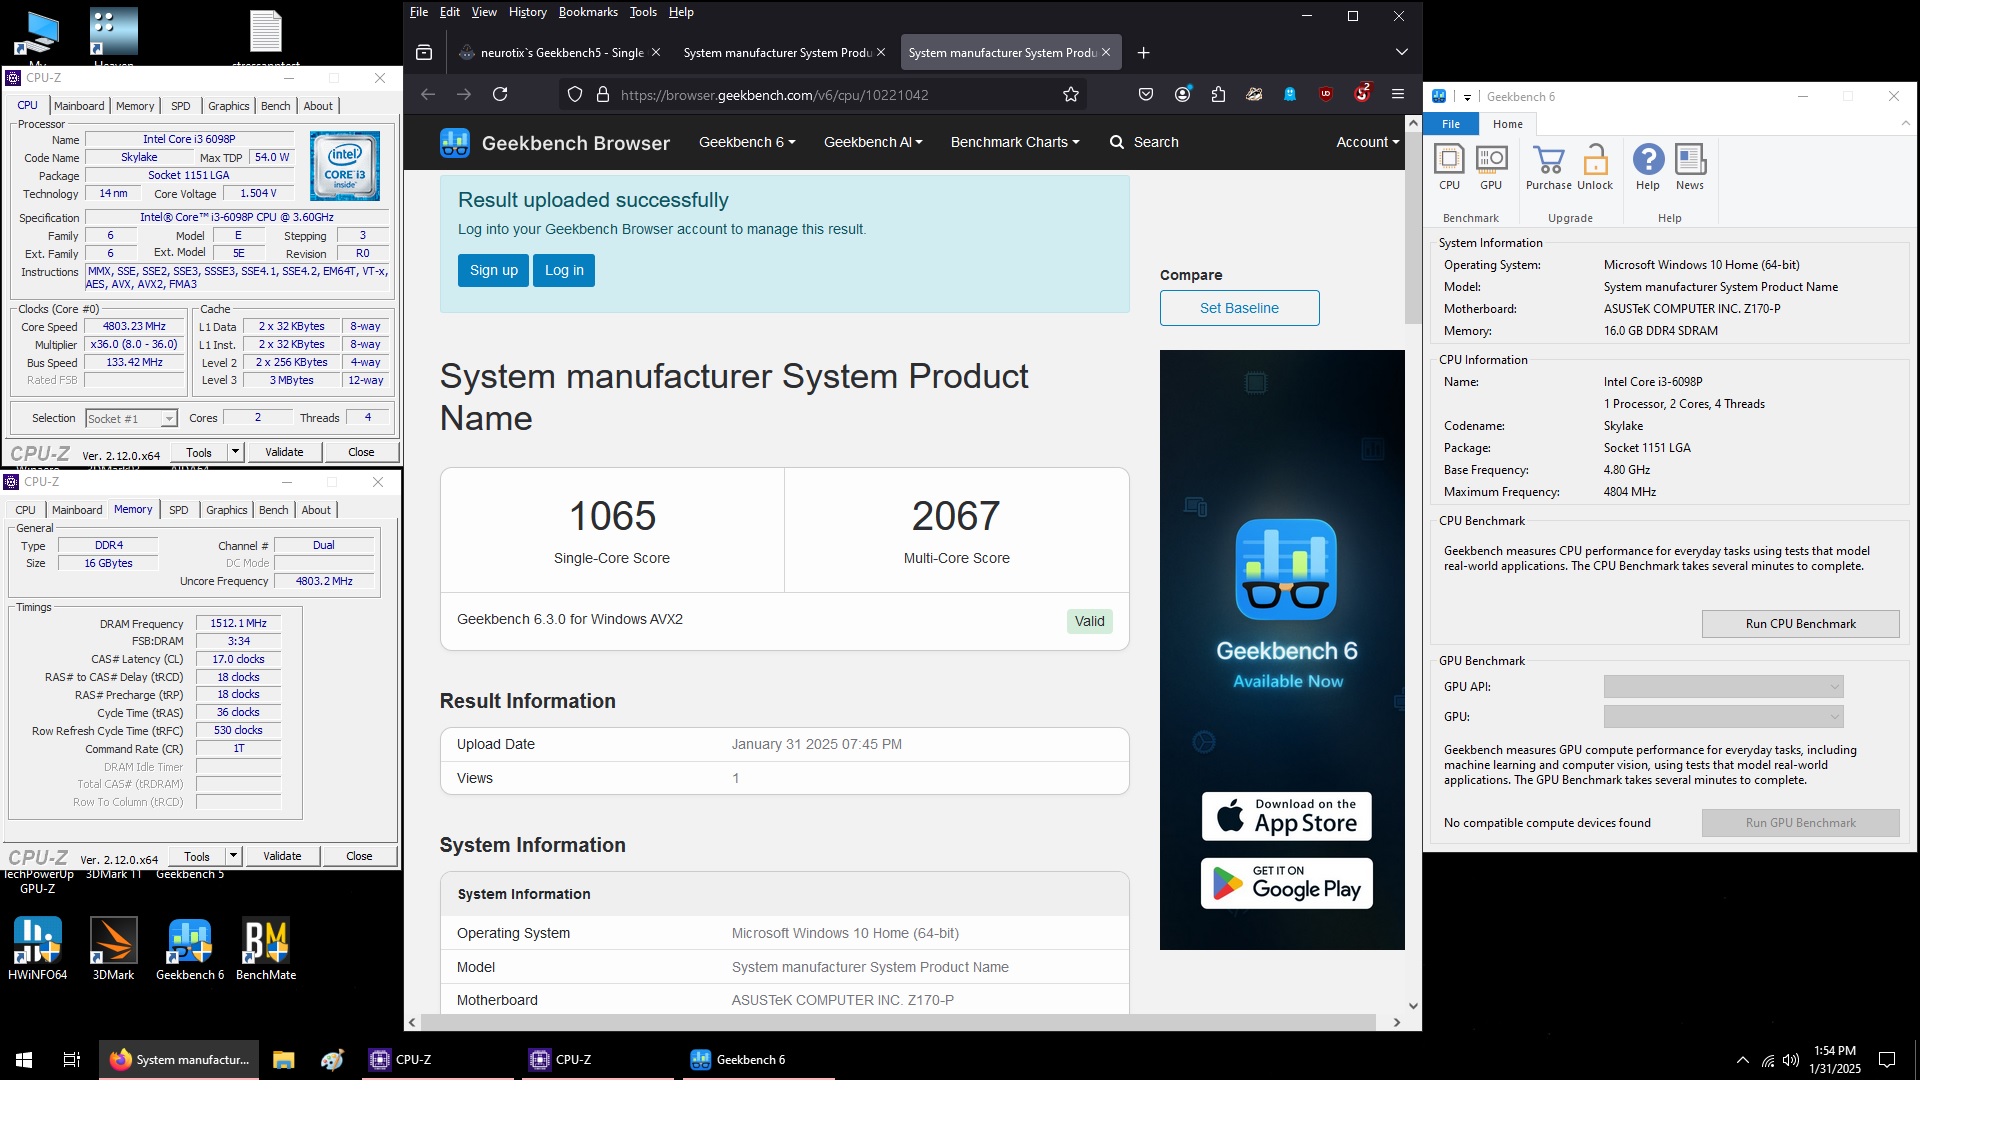2000x1125 pixels.
Task: Collapse the Geekbench 6 ribbon
Action: (1906, 123)
